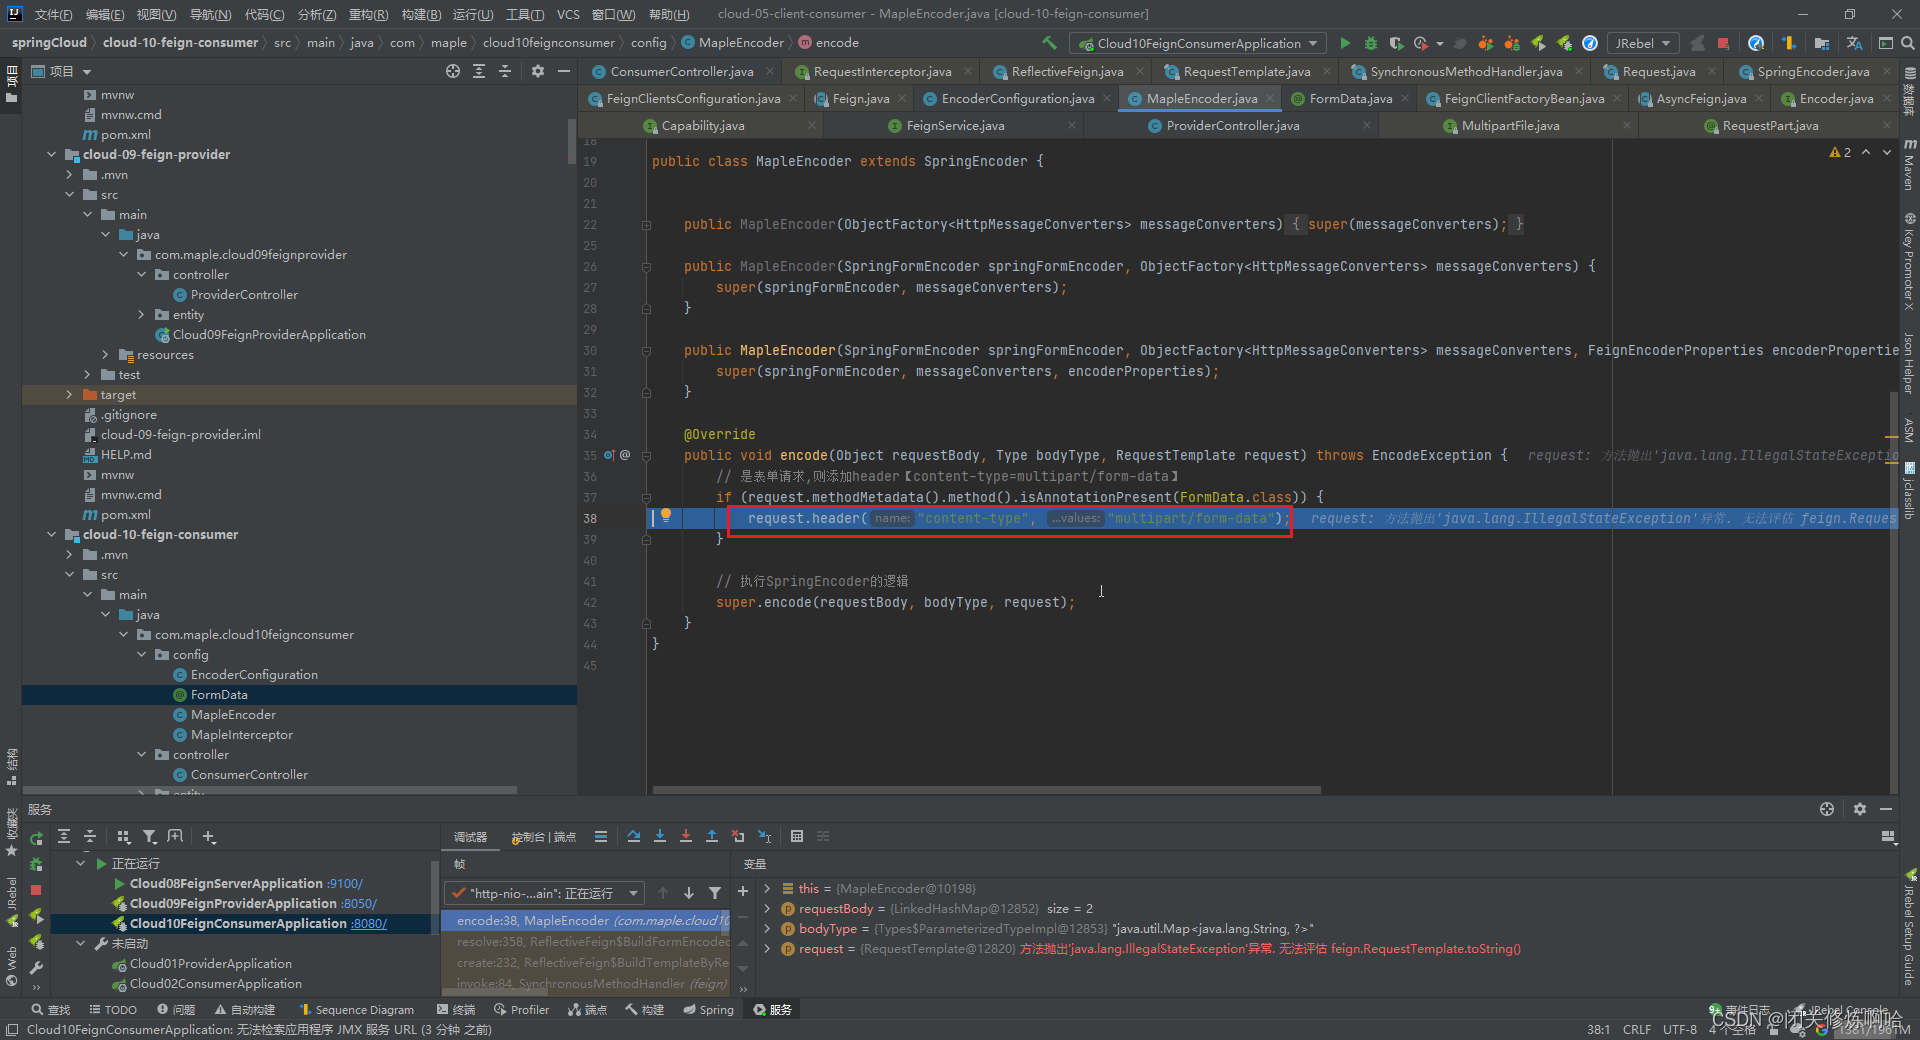Hide the project panel with minus icon
The height and width of the screenshot is (1040, 1920).
564,71
